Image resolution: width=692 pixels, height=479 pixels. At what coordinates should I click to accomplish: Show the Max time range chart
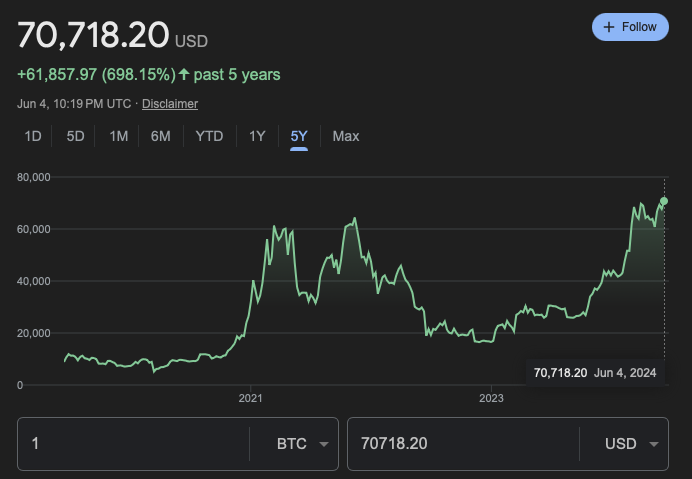345,136
